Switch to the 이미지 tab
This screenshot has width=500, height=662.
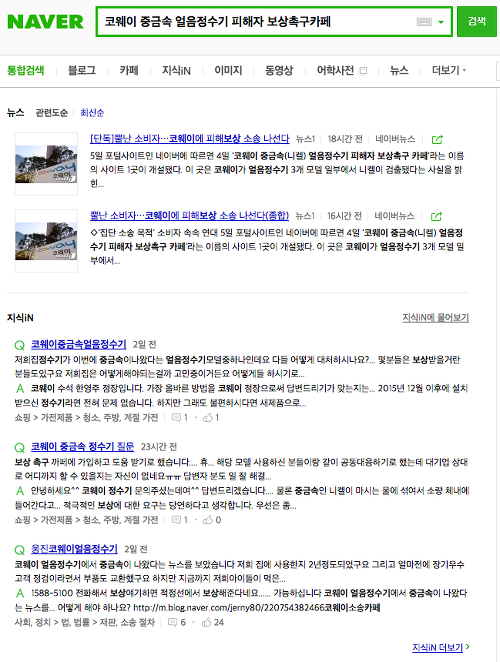[228, 71]
